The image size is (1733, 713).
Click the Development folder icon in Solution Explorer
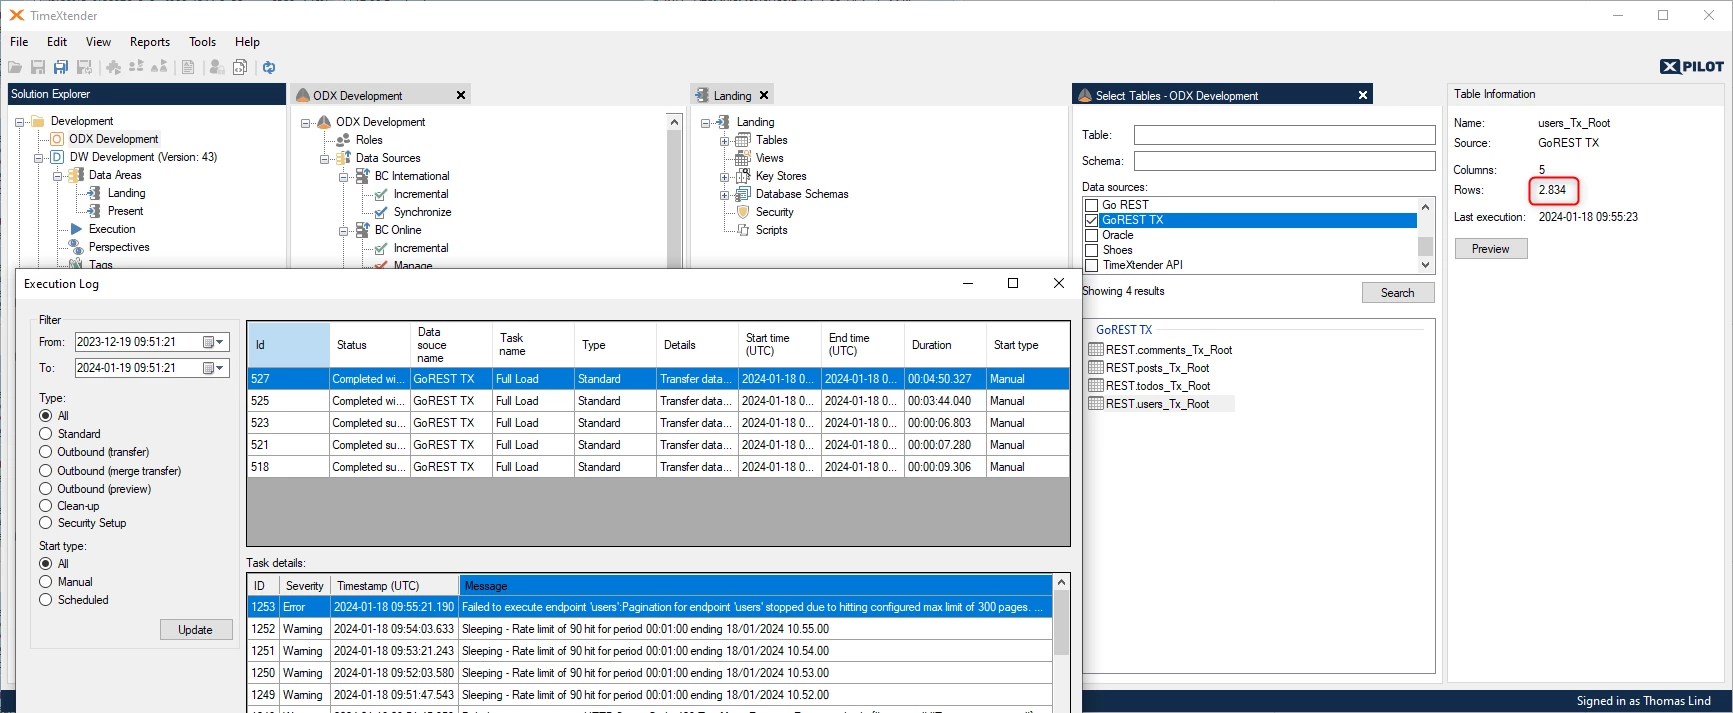coord(38,121)
